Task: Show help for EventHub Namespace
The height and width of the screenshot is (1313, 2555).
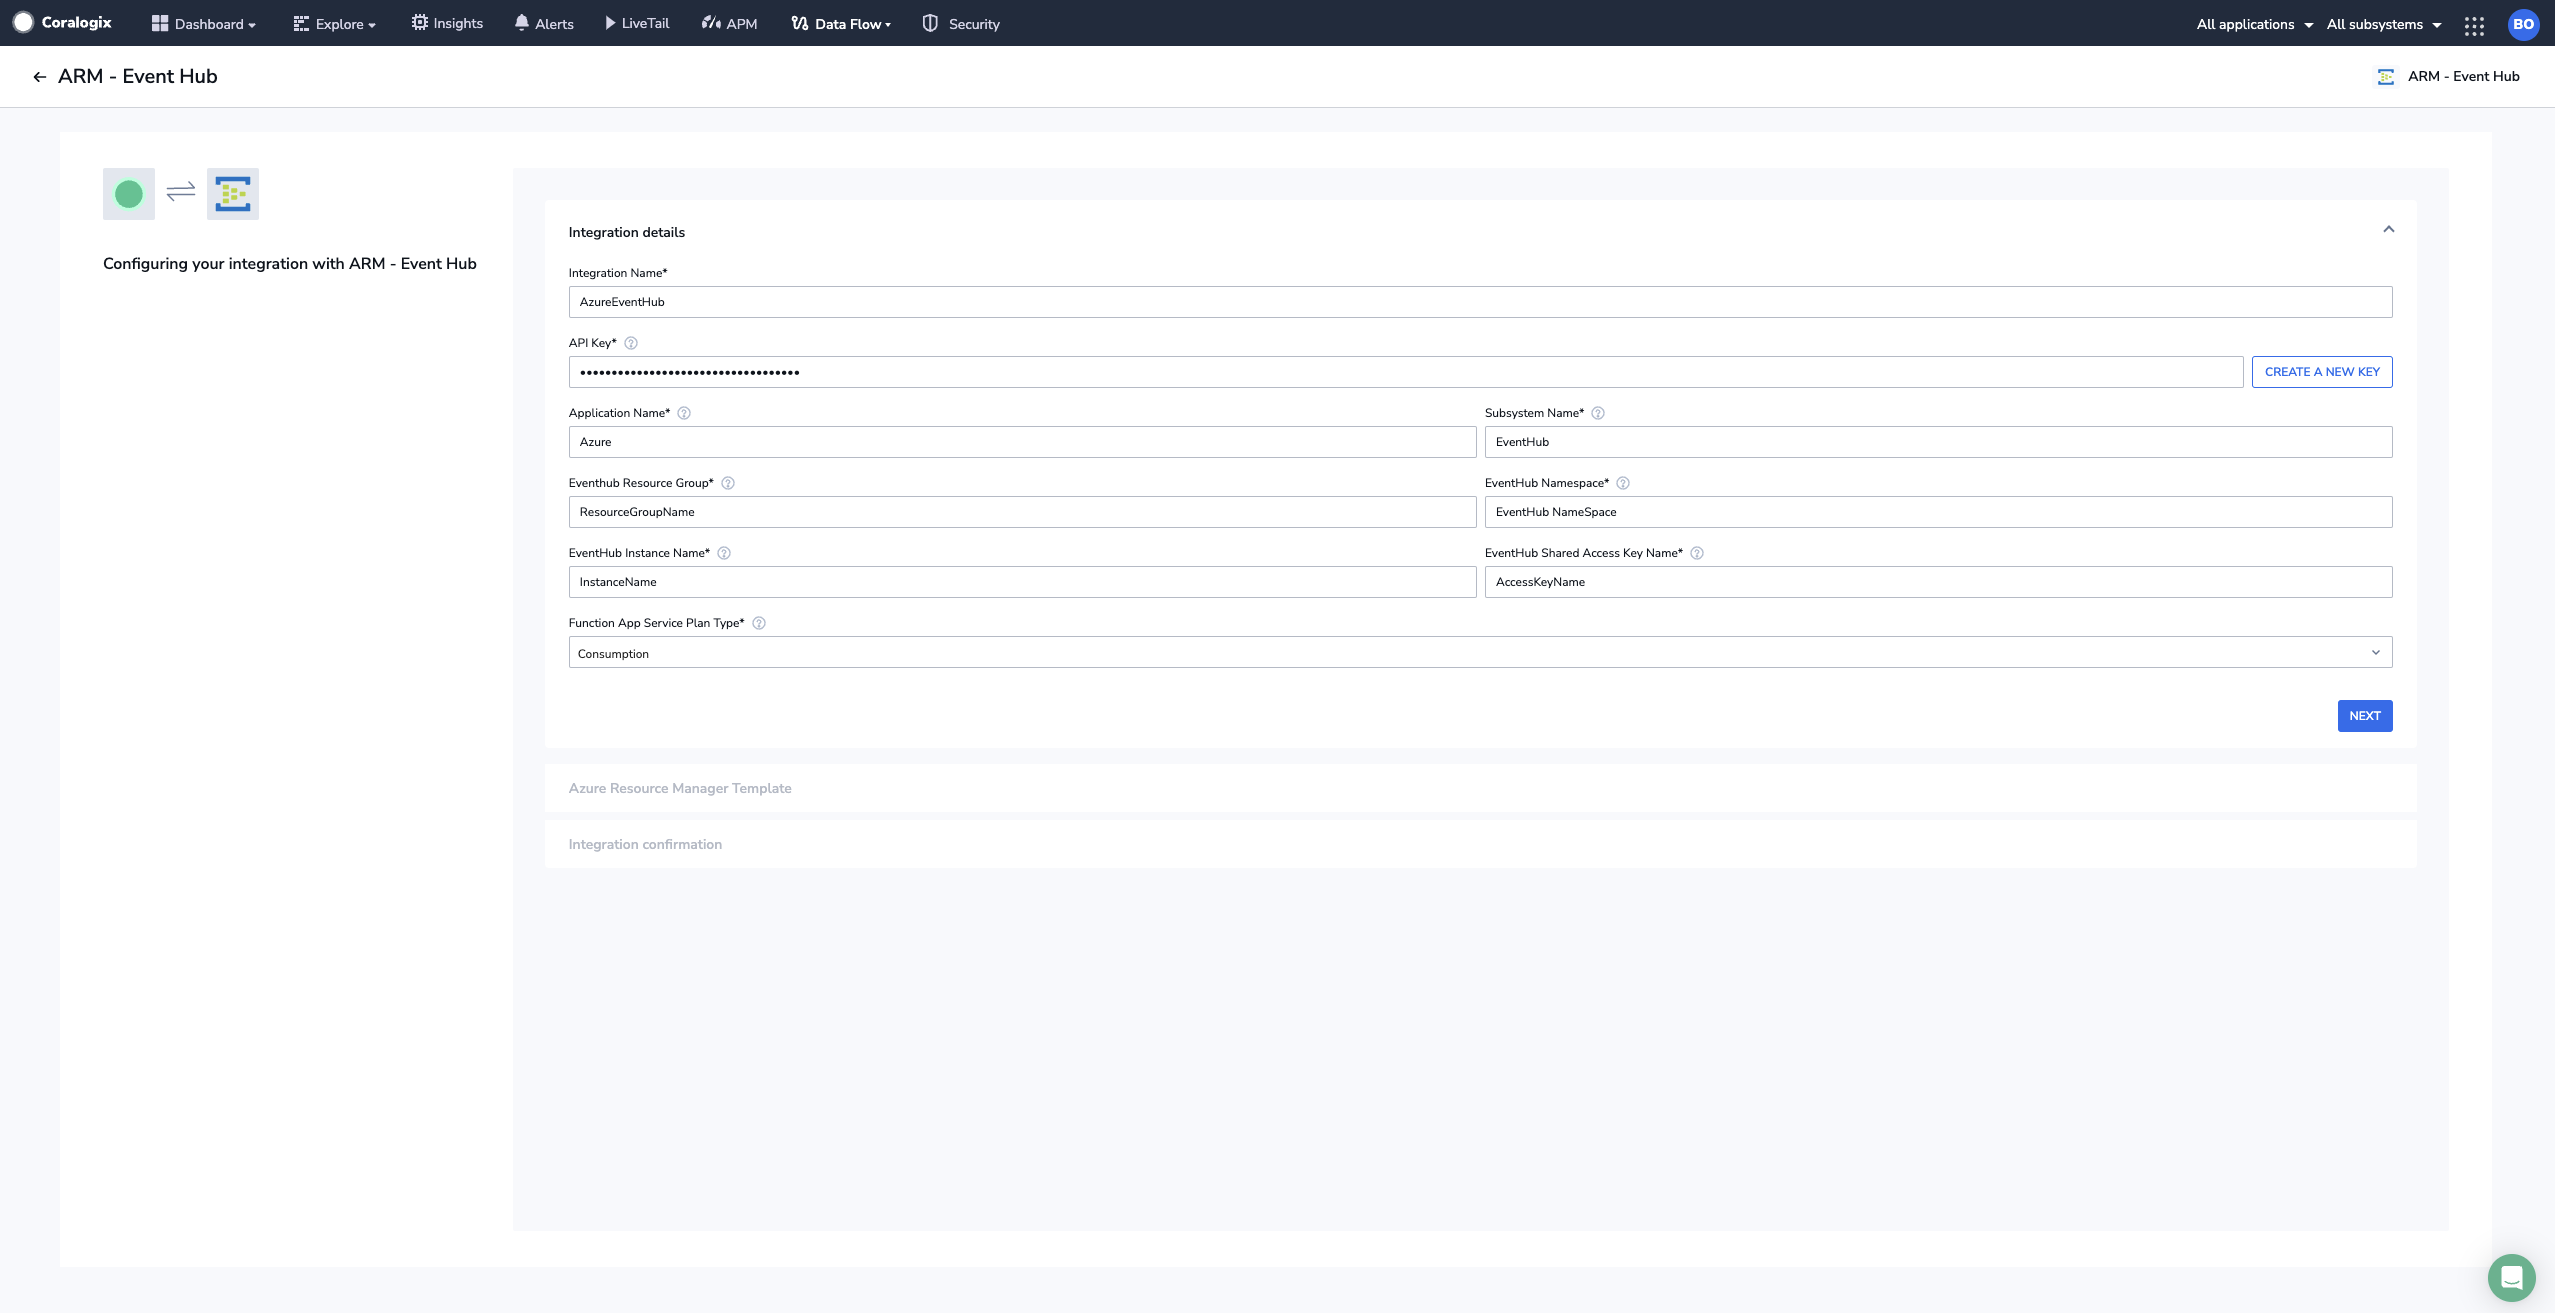Action: [x=1623, y=483]
